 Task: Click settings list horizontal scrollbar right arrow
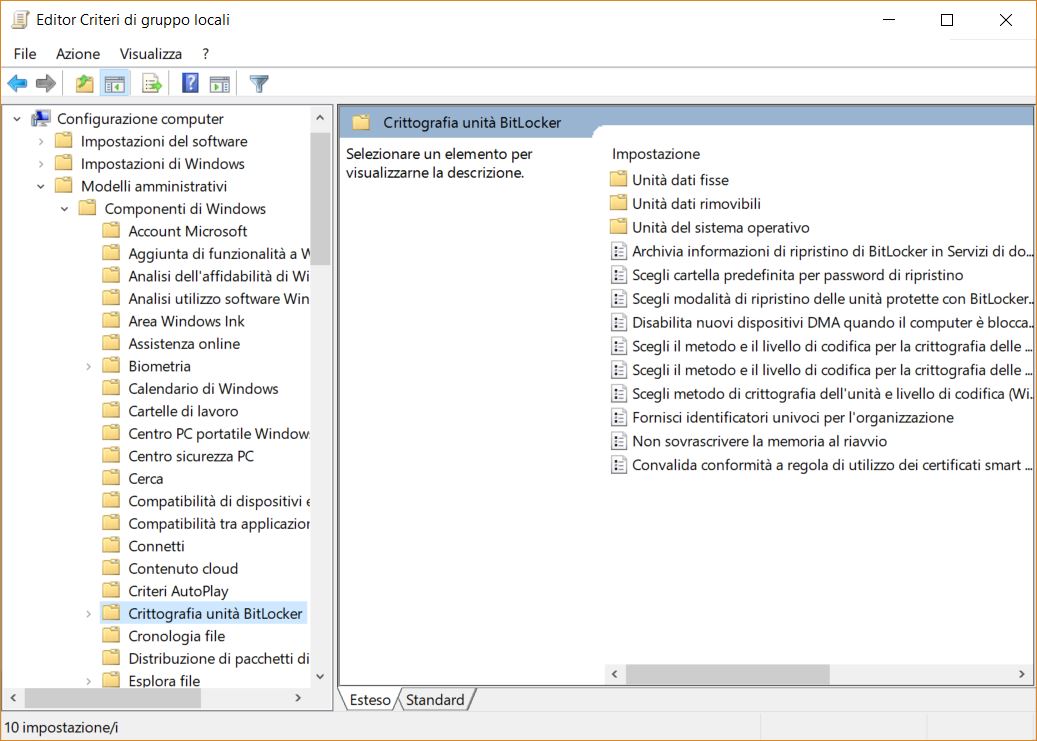pyautogui.click(x=1022, y=674)
